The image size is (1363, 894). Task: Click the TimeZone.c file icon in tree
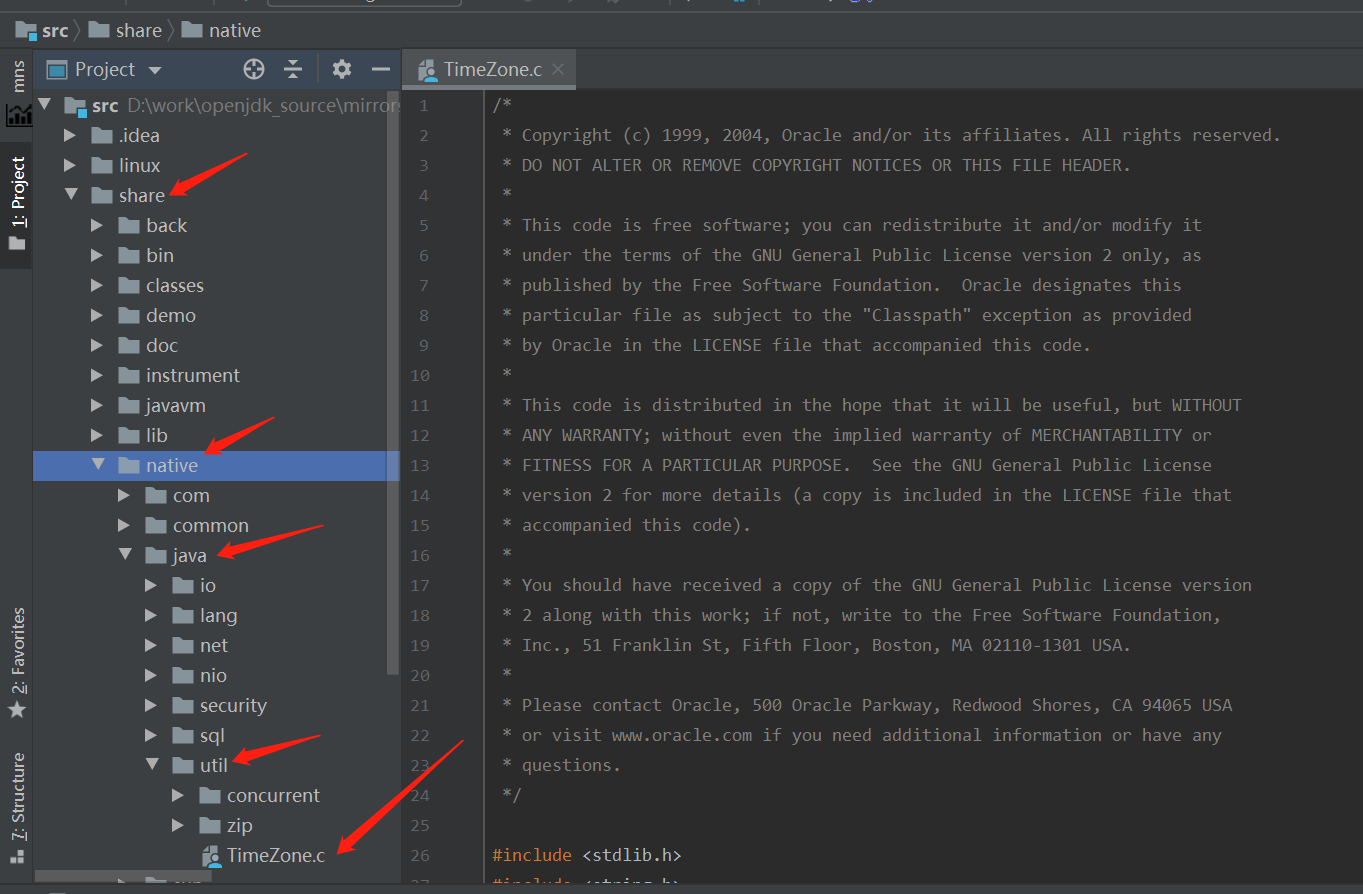211,856
